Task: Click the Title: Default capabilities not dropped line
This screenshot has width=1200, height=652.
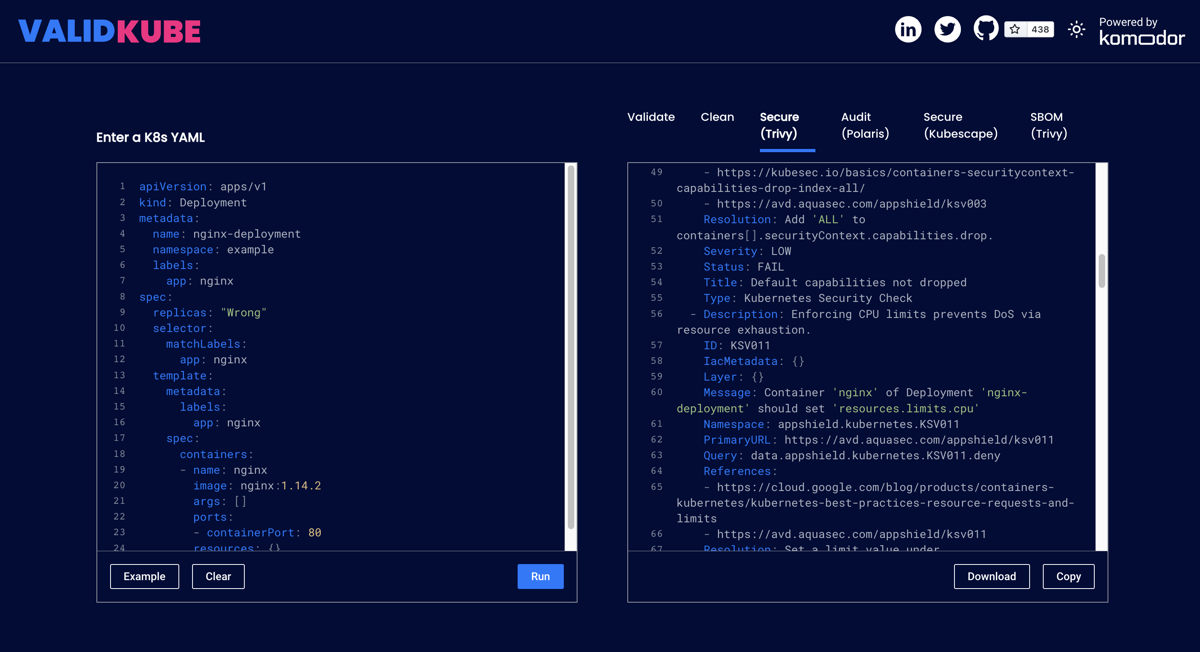Action: (835, 282)
